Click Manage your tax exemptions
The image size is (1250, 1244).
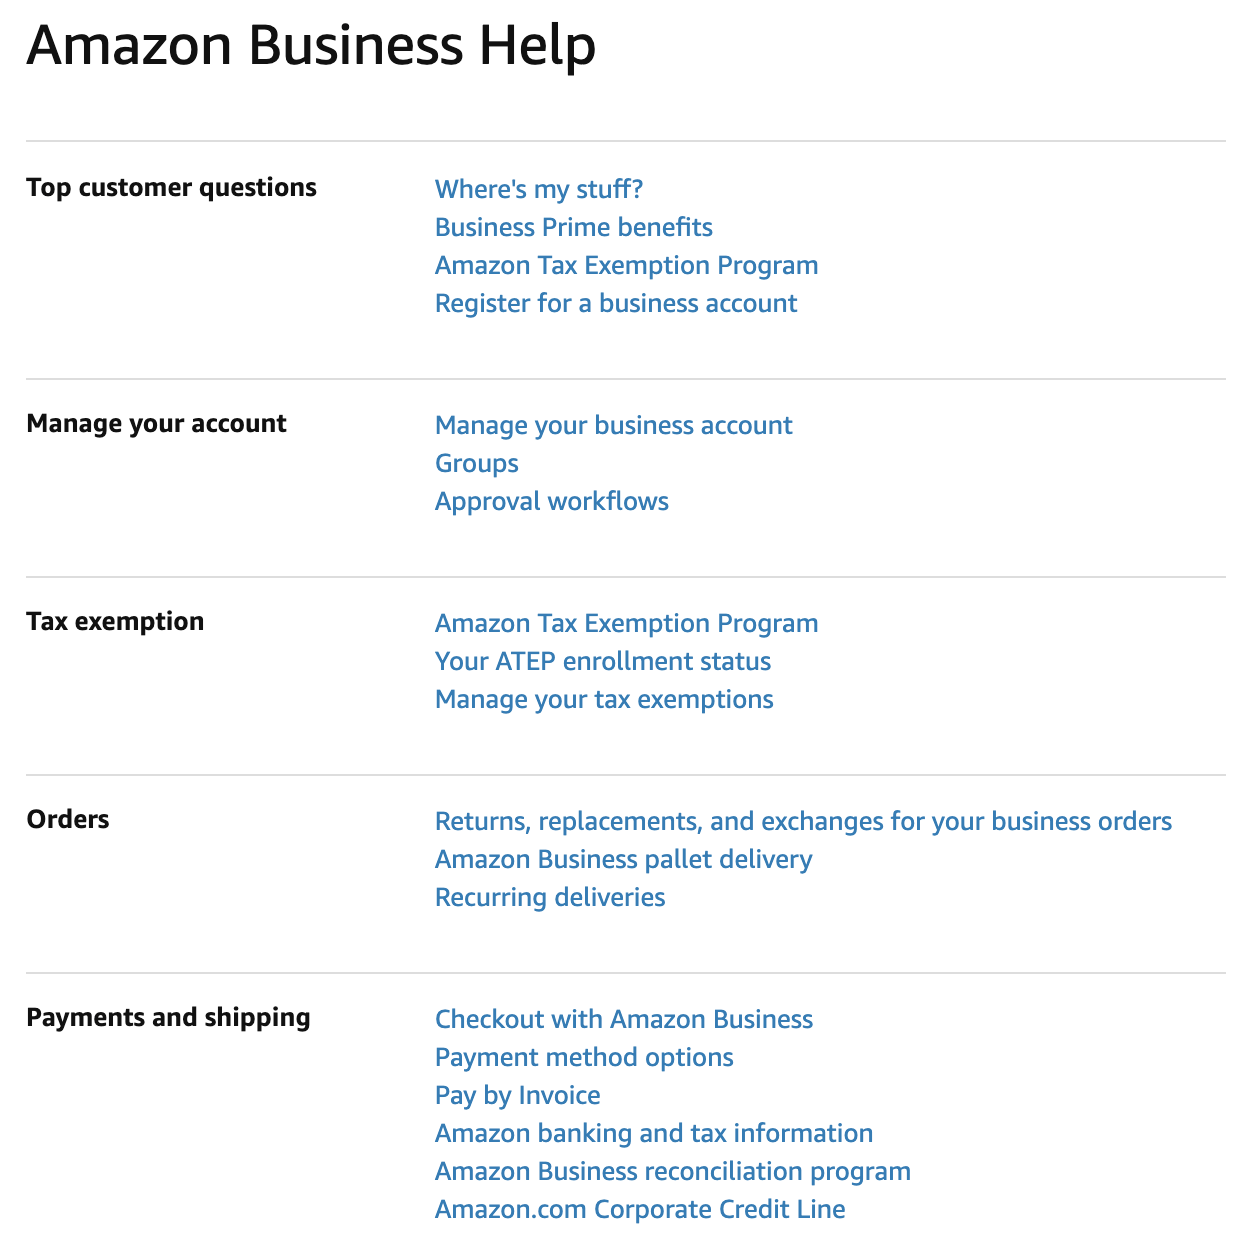(603, 699)
